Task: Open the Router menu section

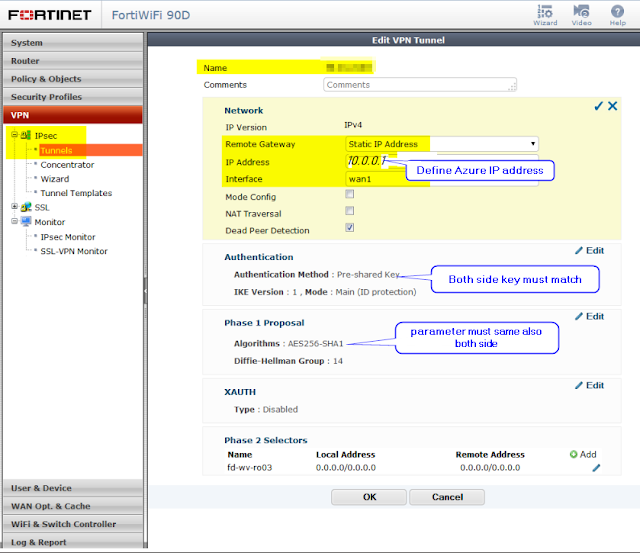Action: (x=73, y=60)
